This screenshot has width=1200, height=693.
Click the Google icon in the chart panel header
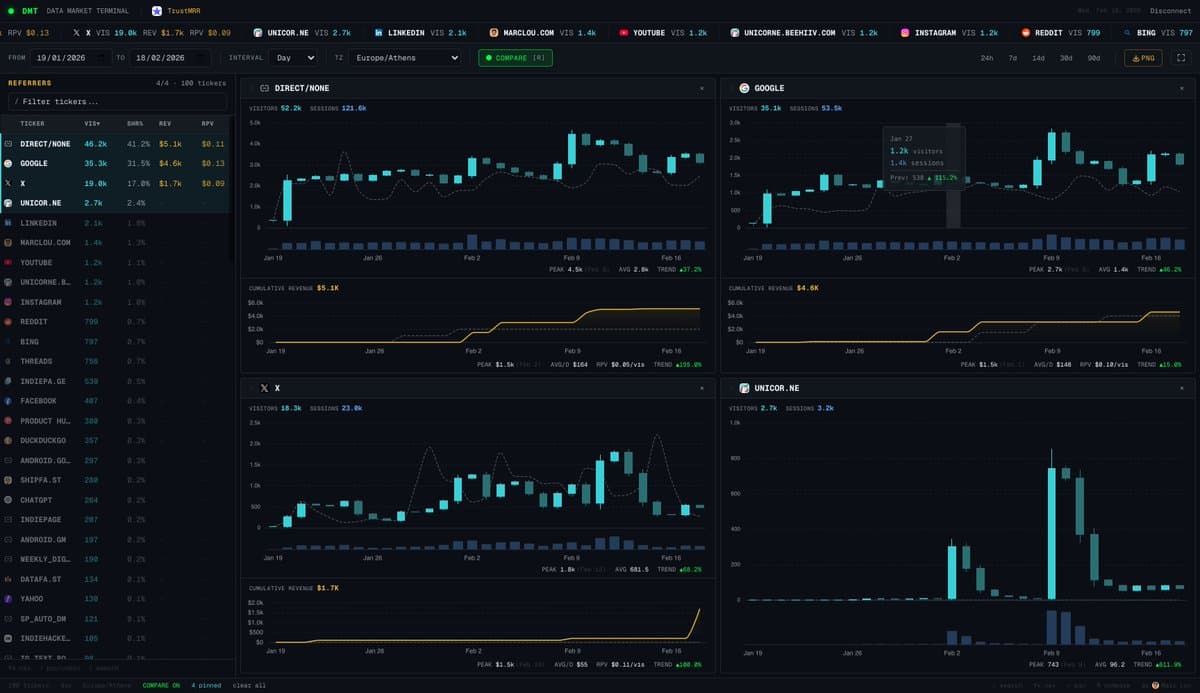[744, 88]
